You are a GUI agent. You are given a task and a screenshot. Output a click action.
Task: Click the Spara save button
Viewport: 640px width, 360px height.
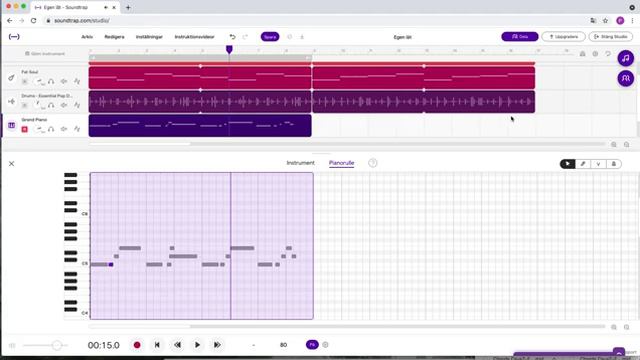pyautogui.click(x=270, y=37)
